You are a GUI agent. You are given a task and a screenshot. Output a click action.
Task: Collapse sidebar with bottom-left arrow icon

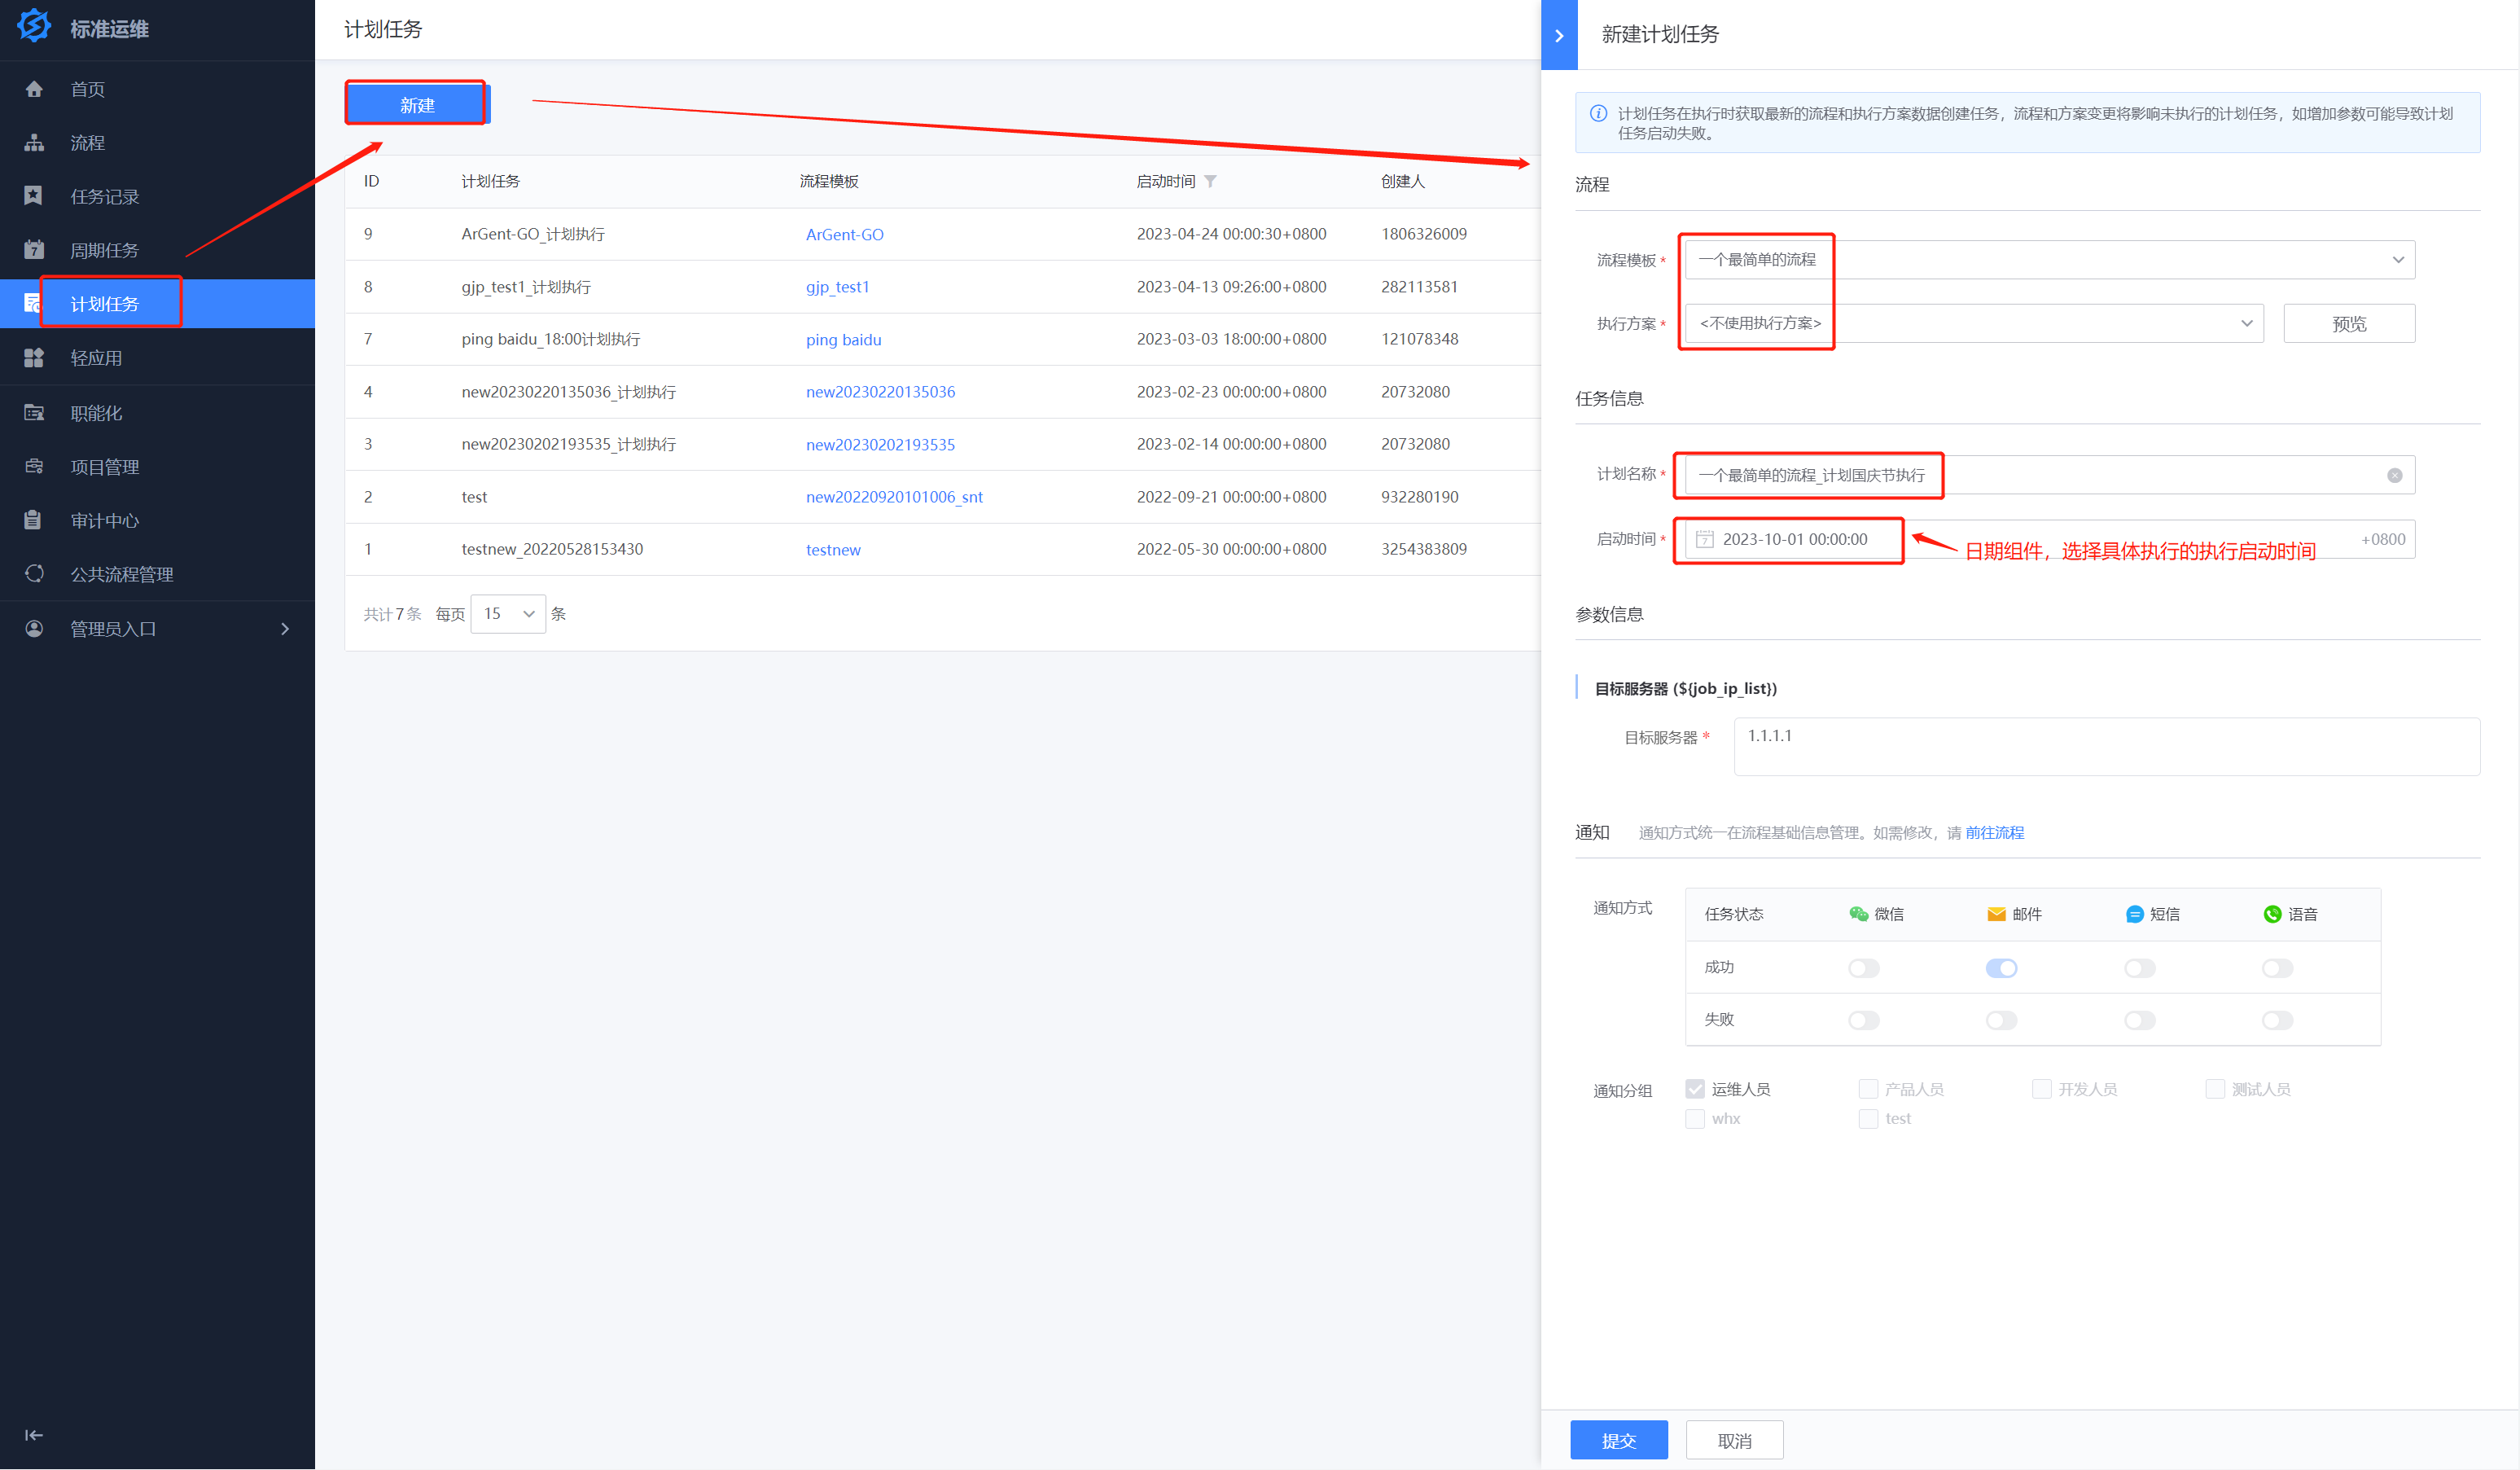[x=34, y=1435]
